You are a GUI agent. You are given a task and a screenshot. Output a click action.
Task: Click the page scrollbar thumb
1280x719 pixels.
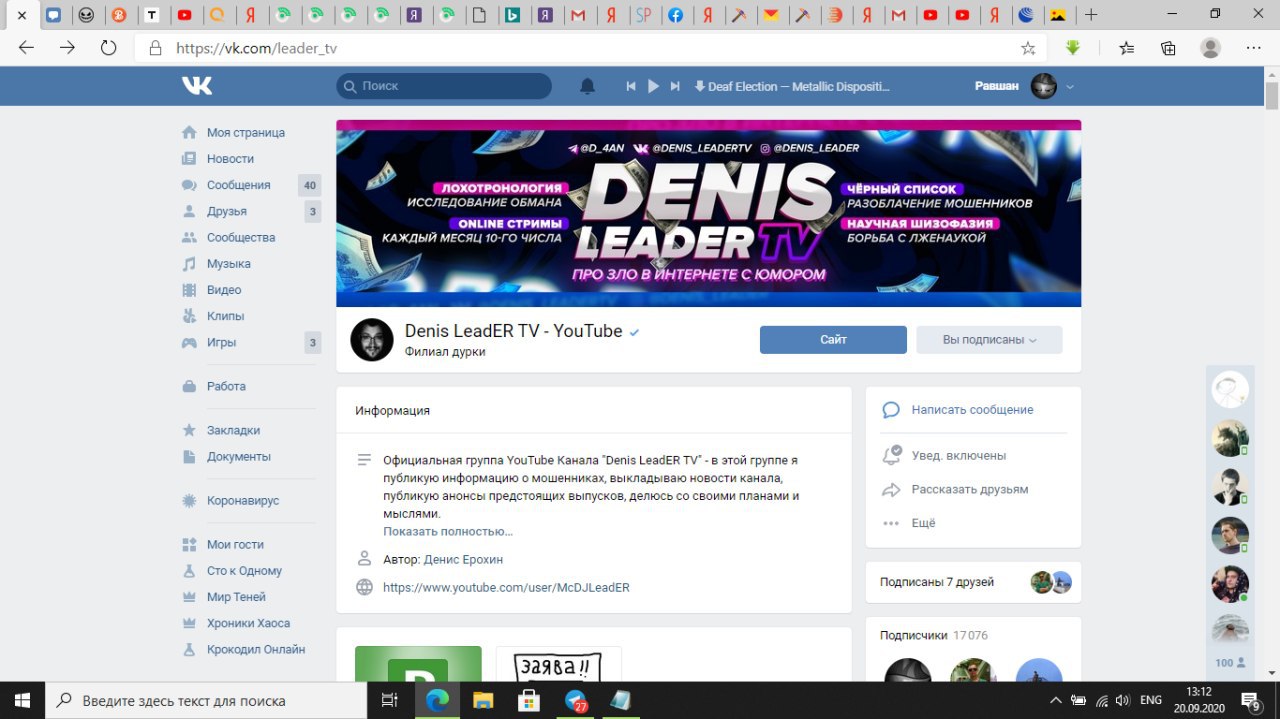(x=1272, y=95)
